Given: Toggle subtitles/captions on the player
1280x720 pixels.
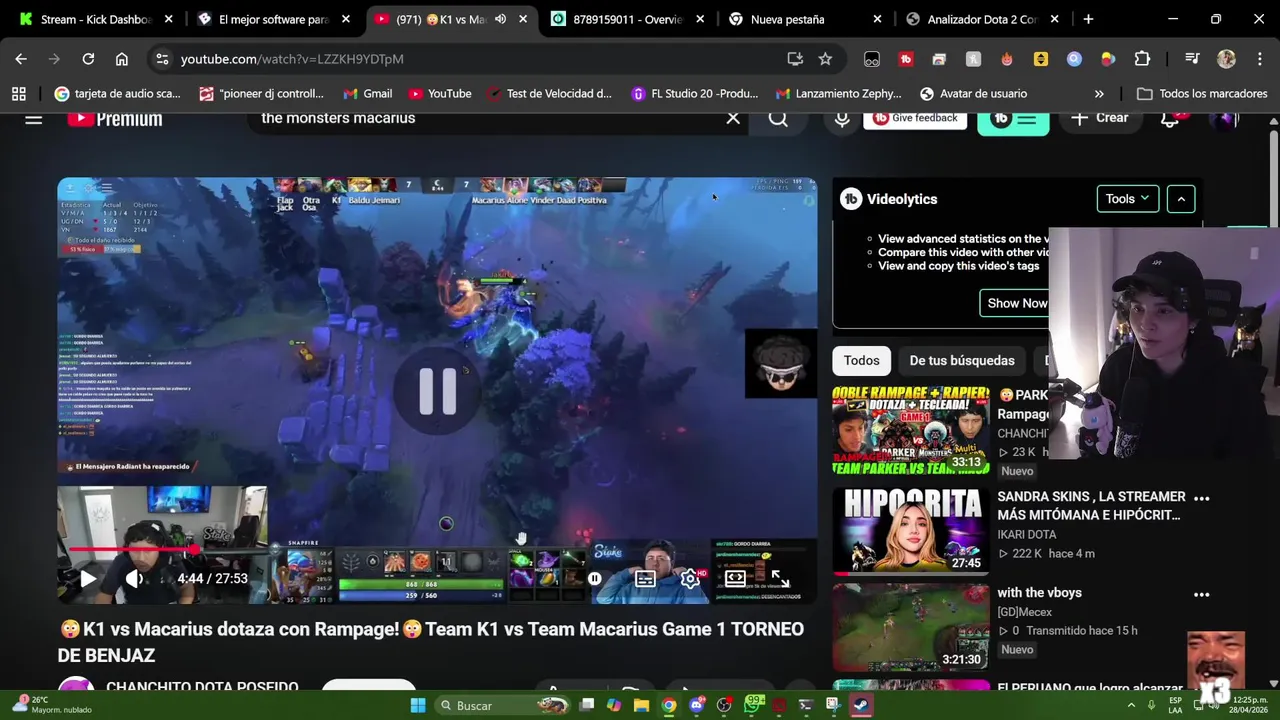Looking at the screenshot, I should pyautogui.click(x=645, y=578).
